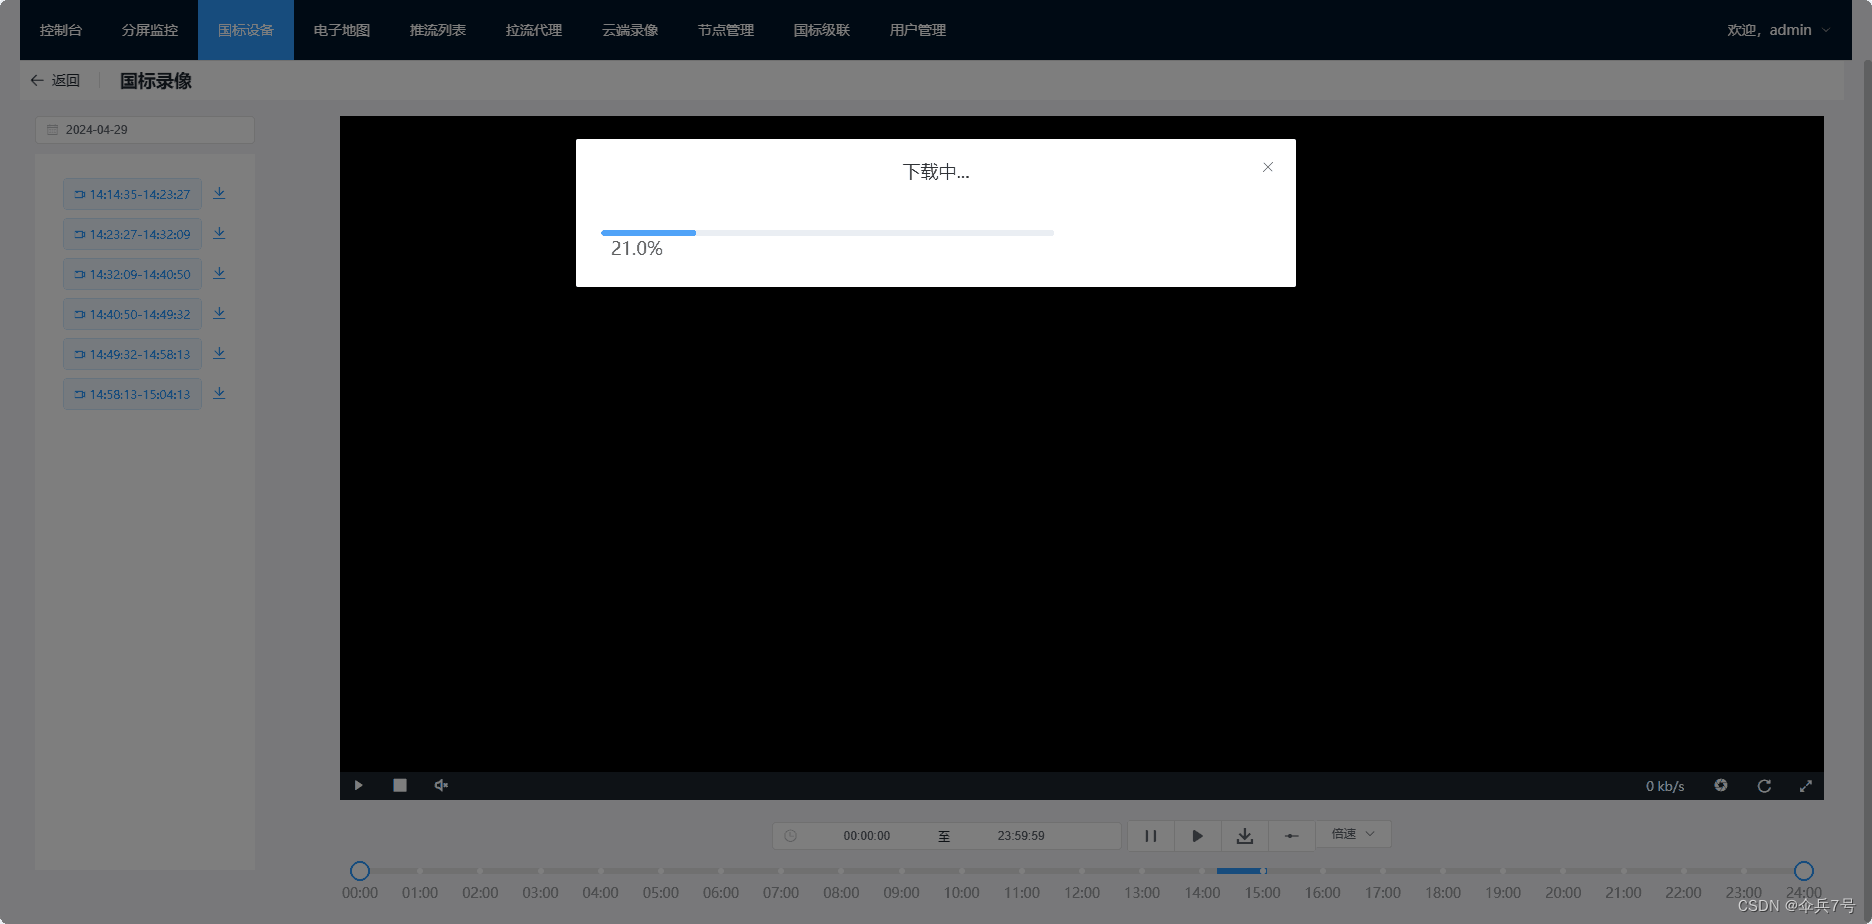Open the 控制台 menu item
The height and width of the screenshot is (924, 1872).
pyautogui.click(x=61, y=30)
